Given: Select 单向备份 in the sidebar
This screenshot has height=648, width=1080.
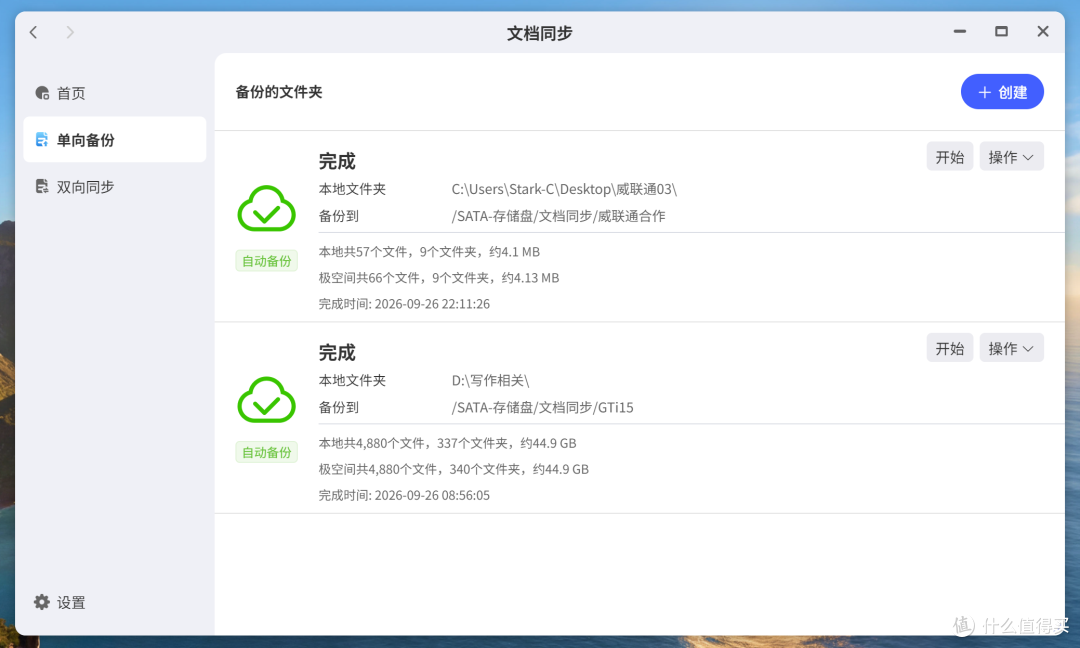Looking at the screenshot, I should (x=114, y=140).
